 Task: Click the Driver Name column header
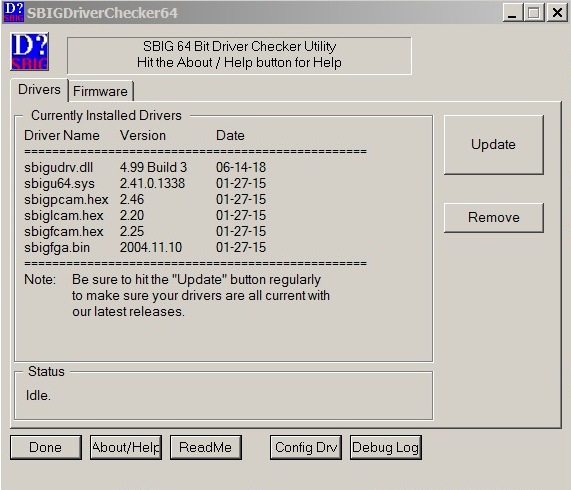[62, 135]
